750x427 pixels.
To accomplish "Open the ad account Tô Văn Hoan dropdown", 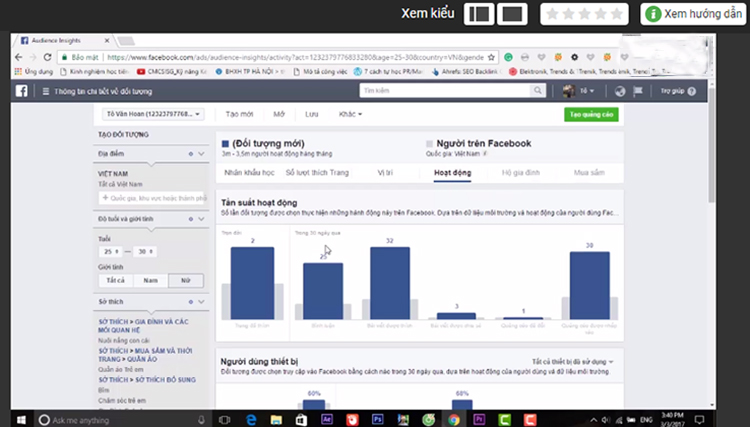I will [x=153, y=114].
